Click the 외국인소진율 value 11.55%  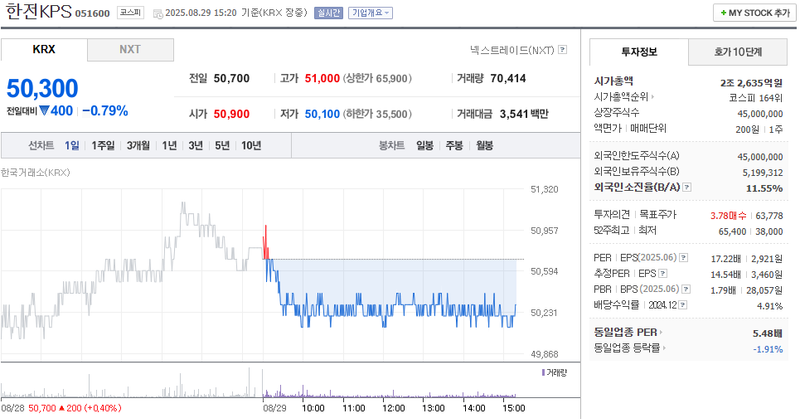click(764, 189)
